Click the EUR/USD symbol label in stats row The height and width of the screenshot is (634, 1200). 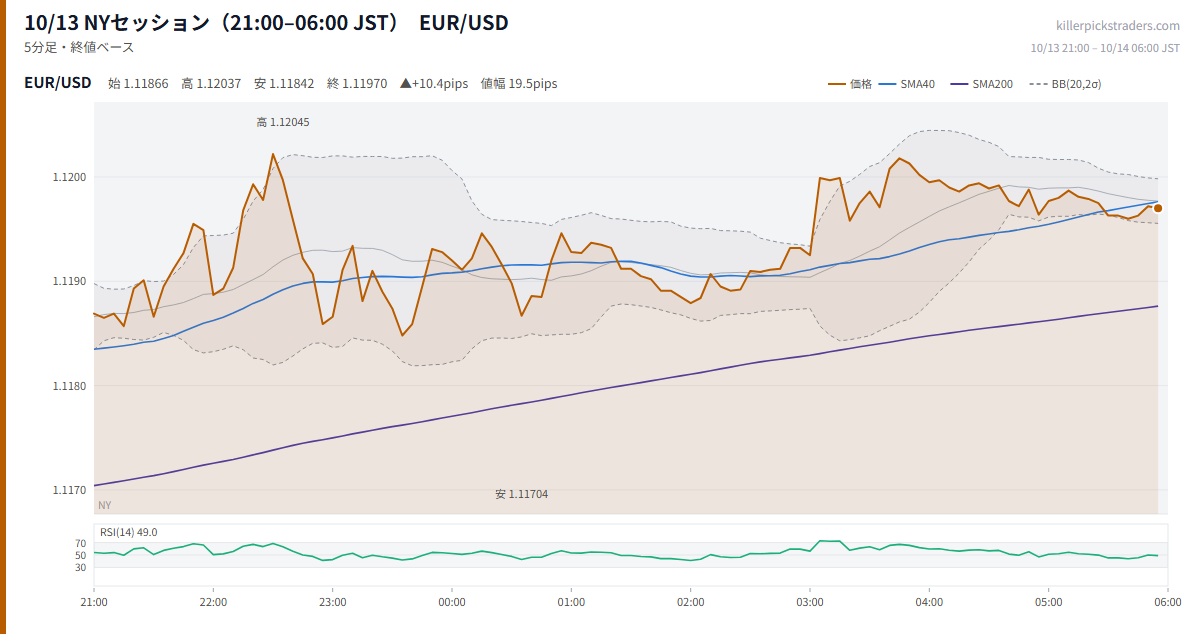58,83
